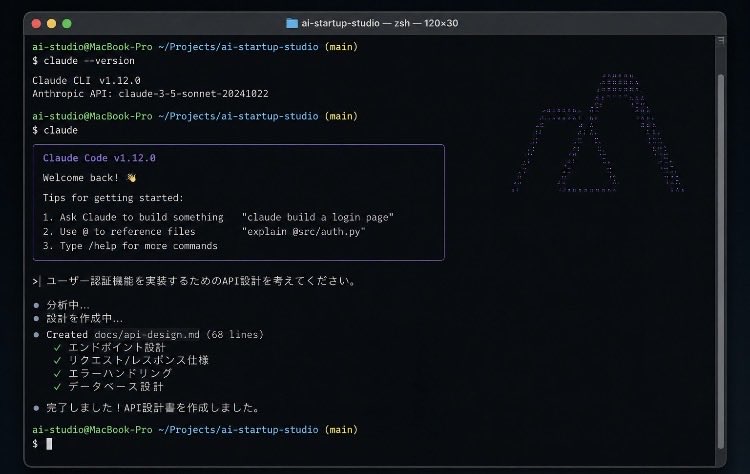Click tip '1. Ask Claude to build something'
The width and height of the screenshot is (750, 474).
(133, 217)
